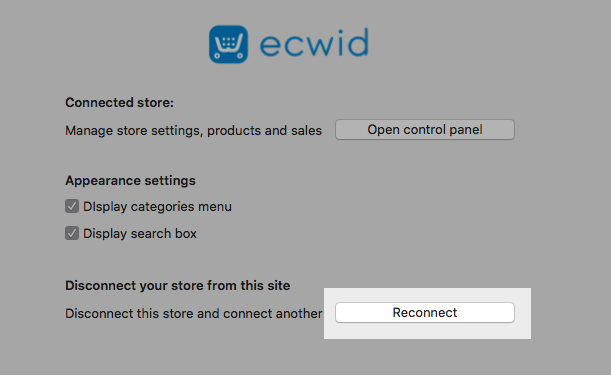Click the 'Appearance settings' heading
Image resolution: width=611 pixels, height=375 pixels.
(x=130, y=181)
